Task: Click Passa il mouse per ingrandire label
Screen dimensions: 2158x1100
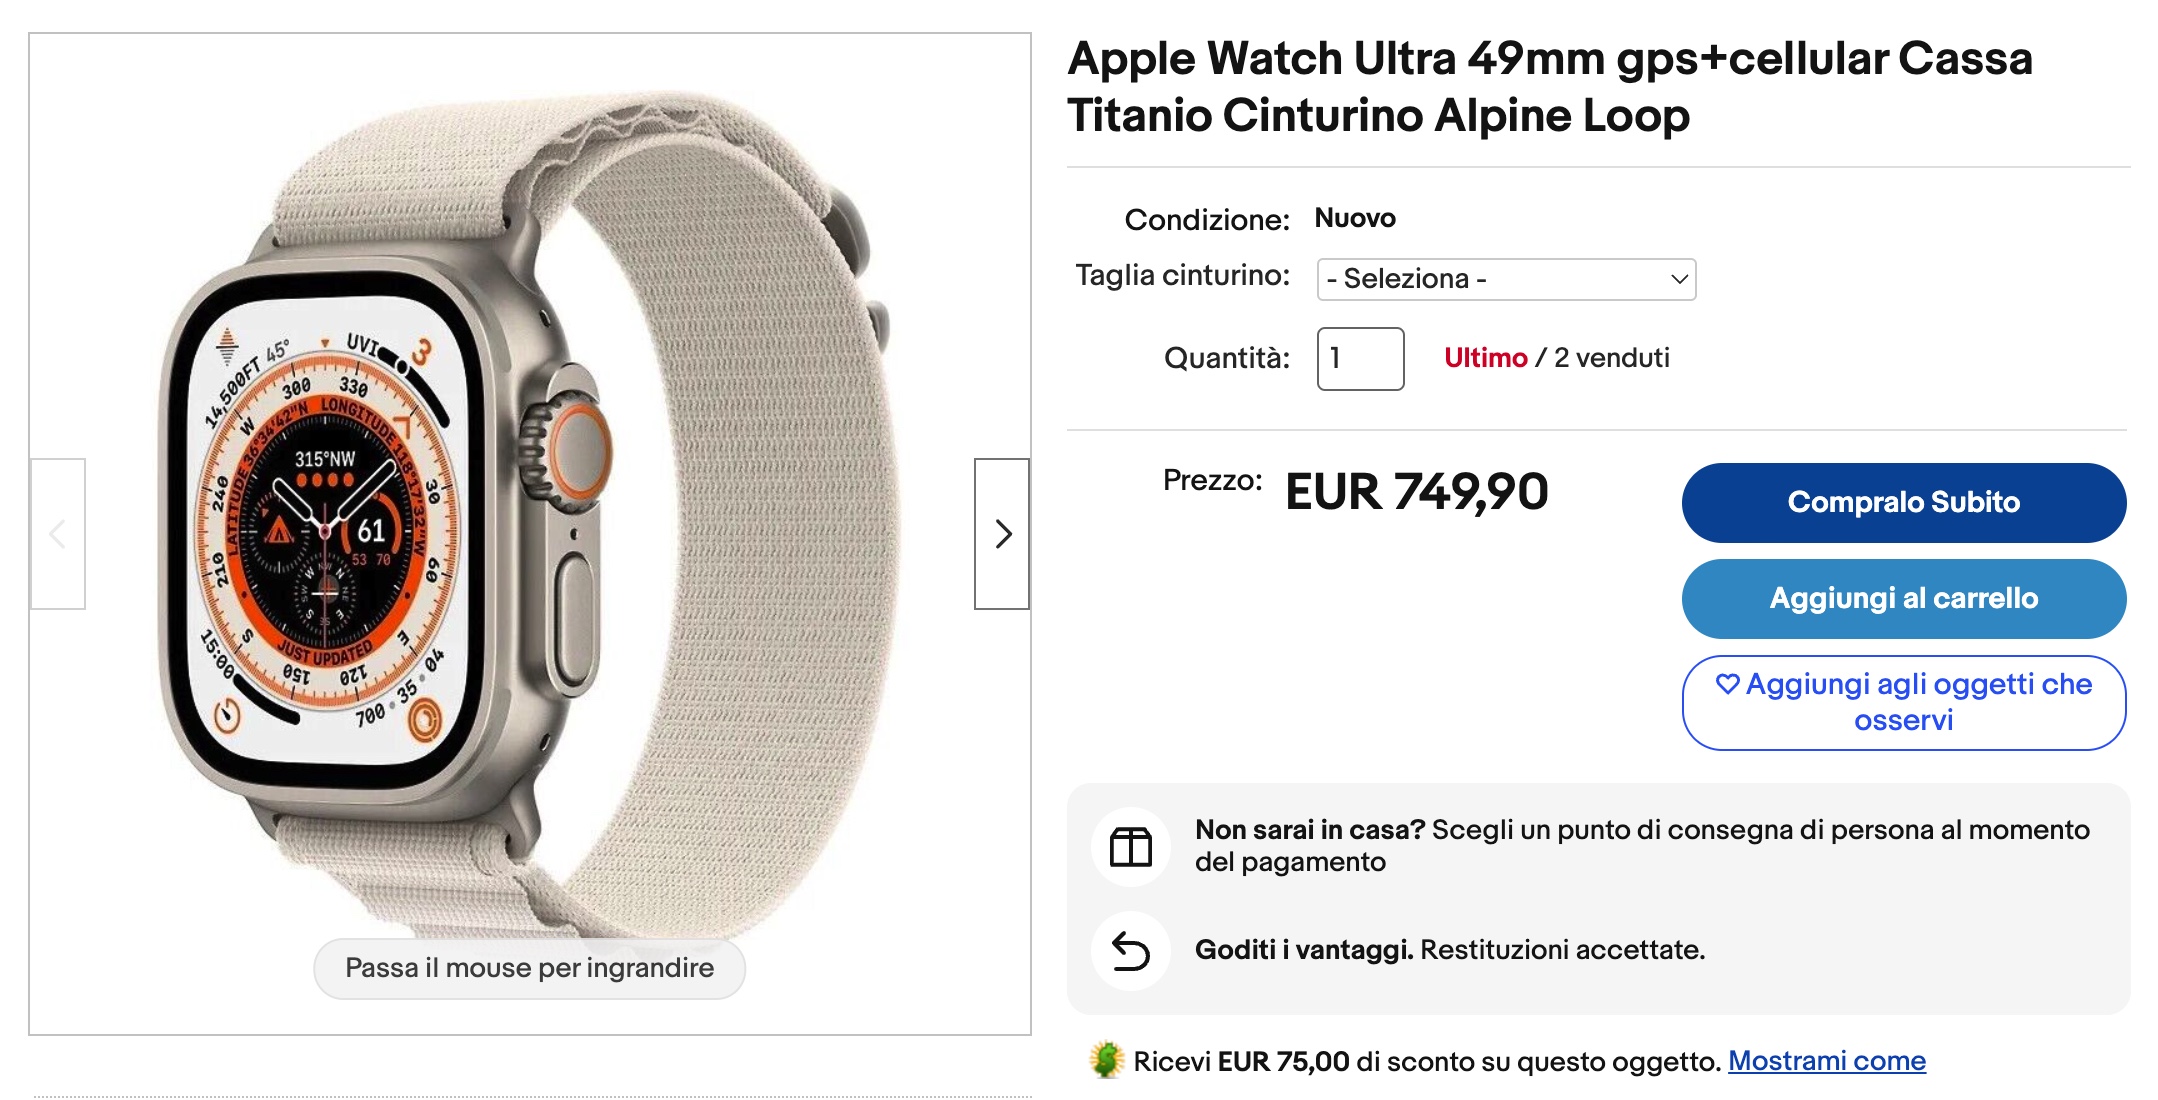Action: pos(529,968)
